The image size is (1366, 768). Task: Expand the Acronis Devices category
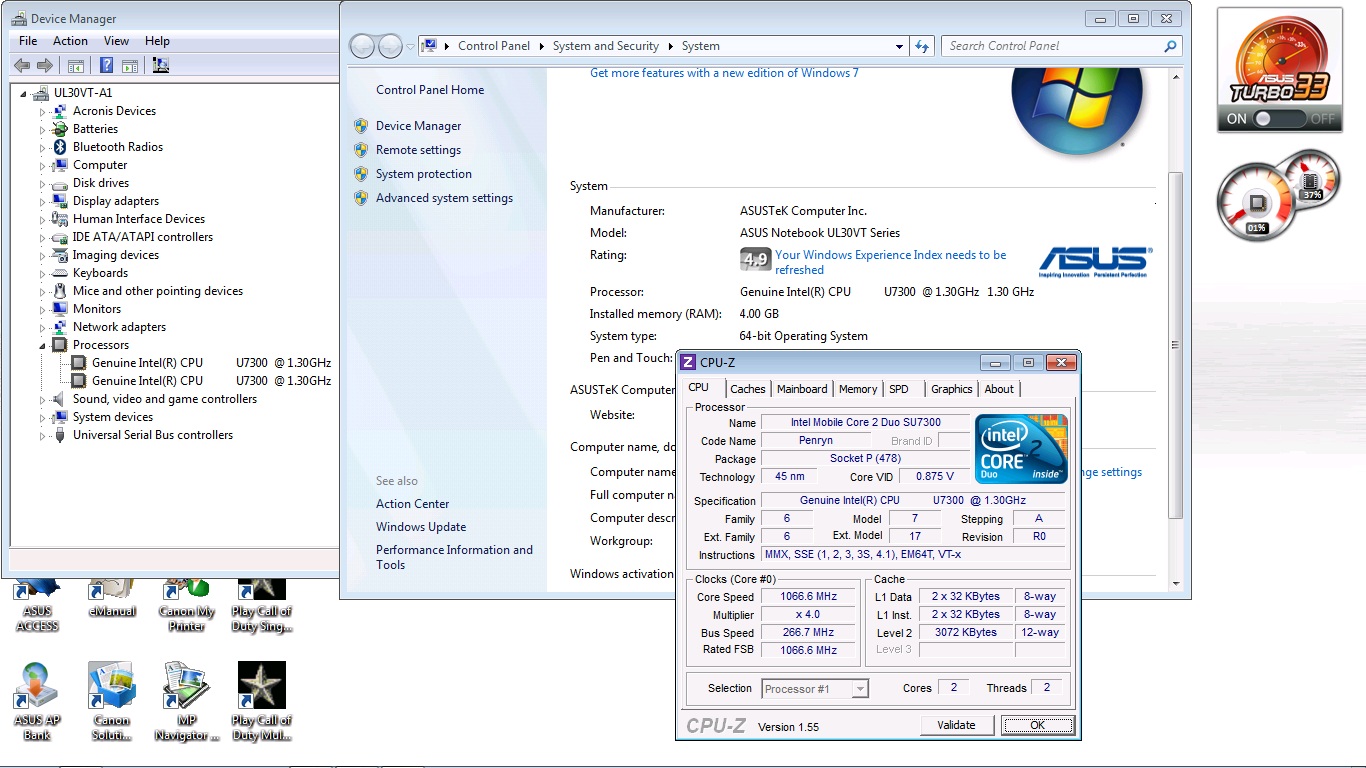pos(43,111)
